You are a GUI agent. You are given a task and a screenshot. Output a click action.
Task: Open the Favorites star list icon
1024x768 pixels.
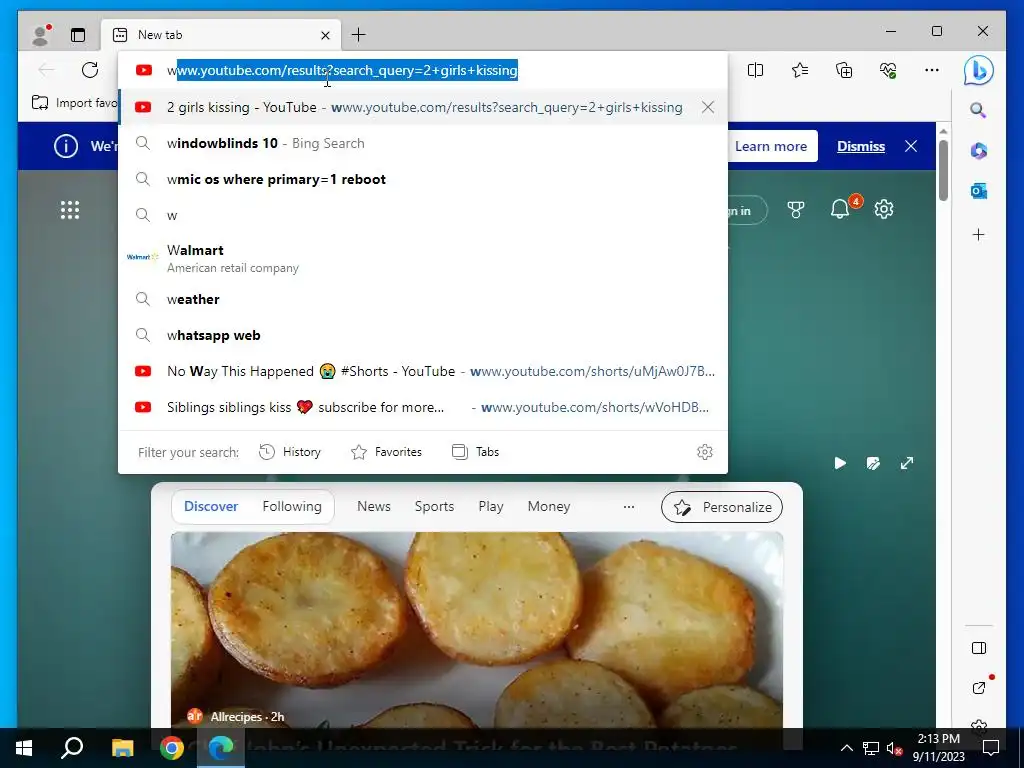point(800,70)
